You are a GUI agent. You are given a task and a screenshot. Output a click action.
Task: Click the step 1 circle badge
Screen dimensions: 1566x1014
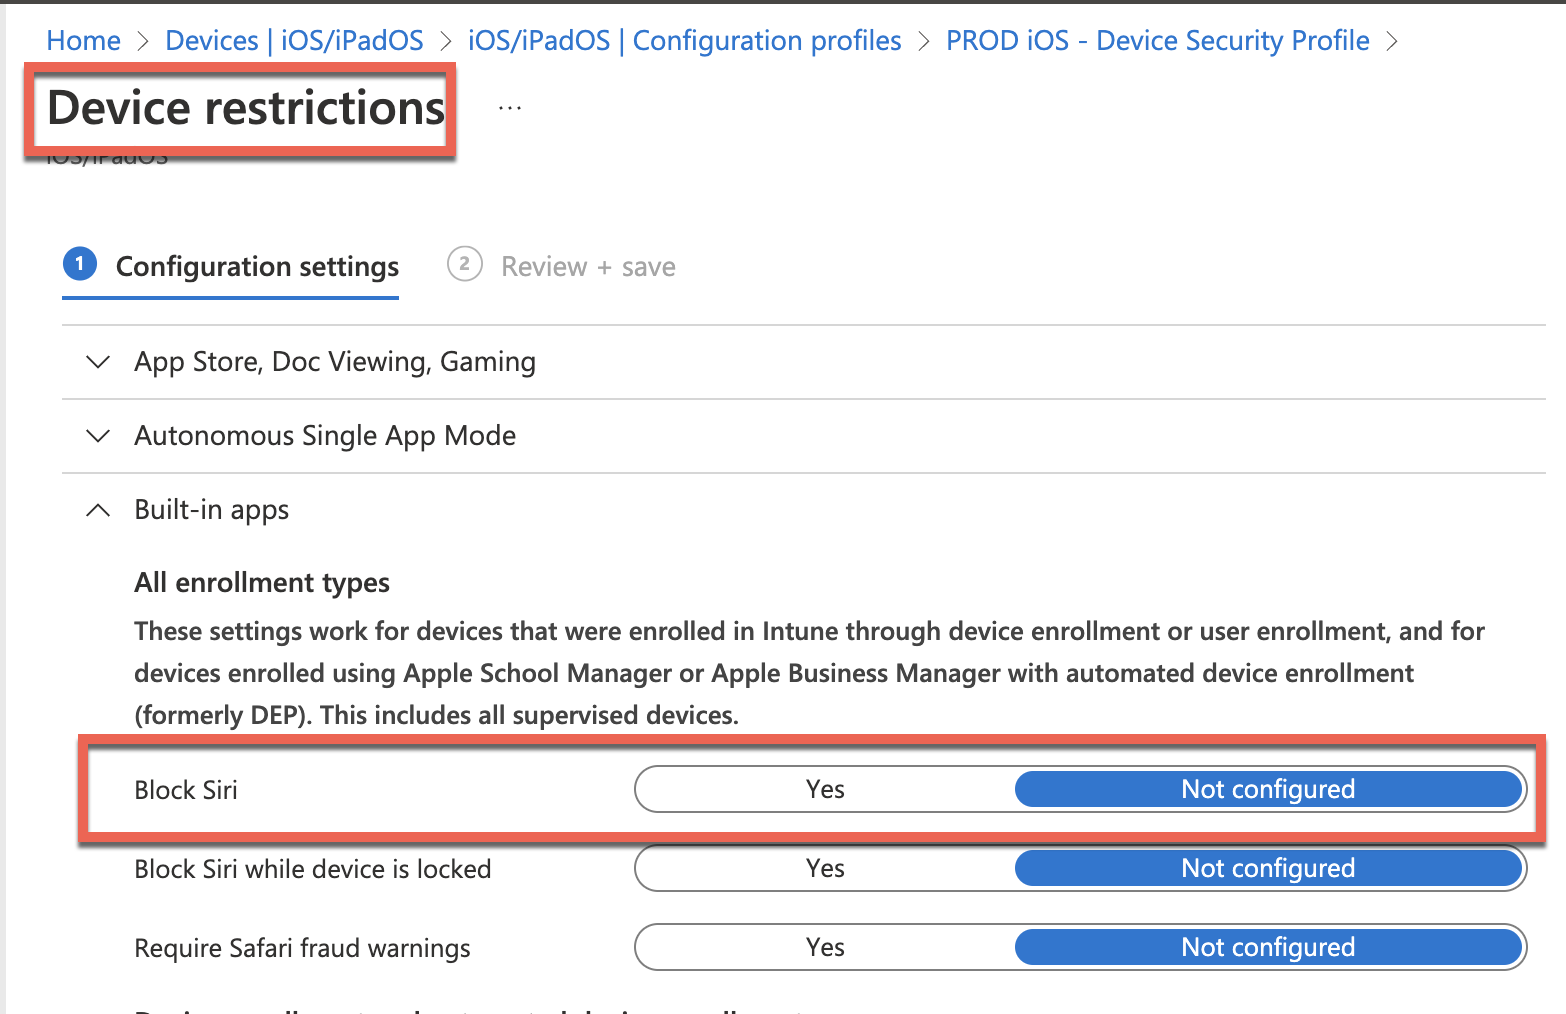(80, 265)
